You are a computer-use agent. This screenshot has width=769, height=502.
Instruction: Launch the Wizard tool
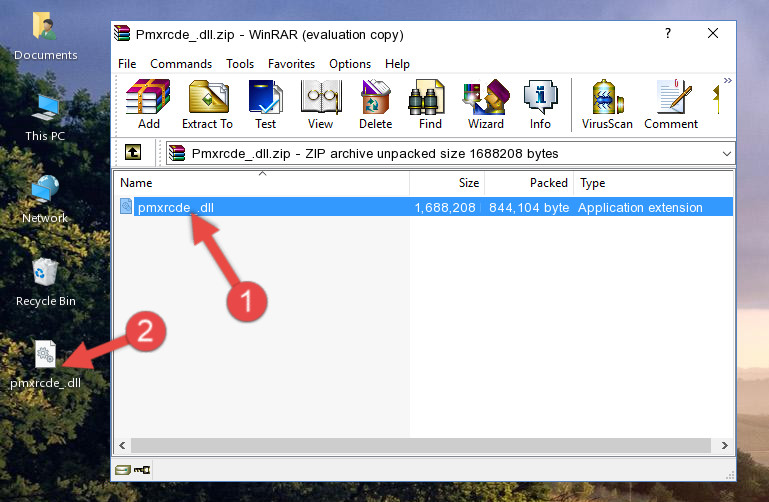pos(486,104)
